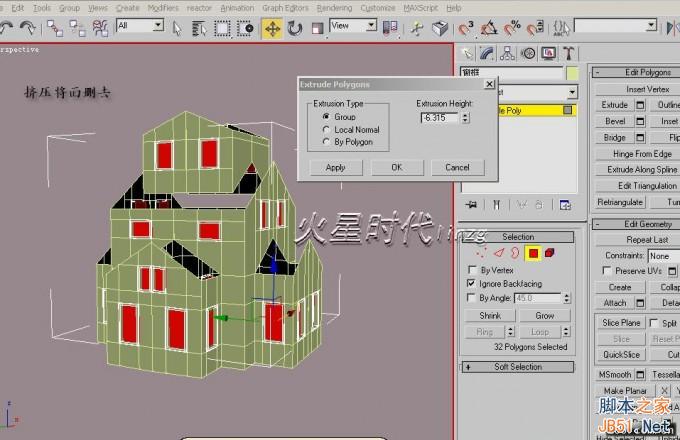Screen dimensions: 680x440
Task: Activate the Select and Rotate tool
Action: coord(295,29)
